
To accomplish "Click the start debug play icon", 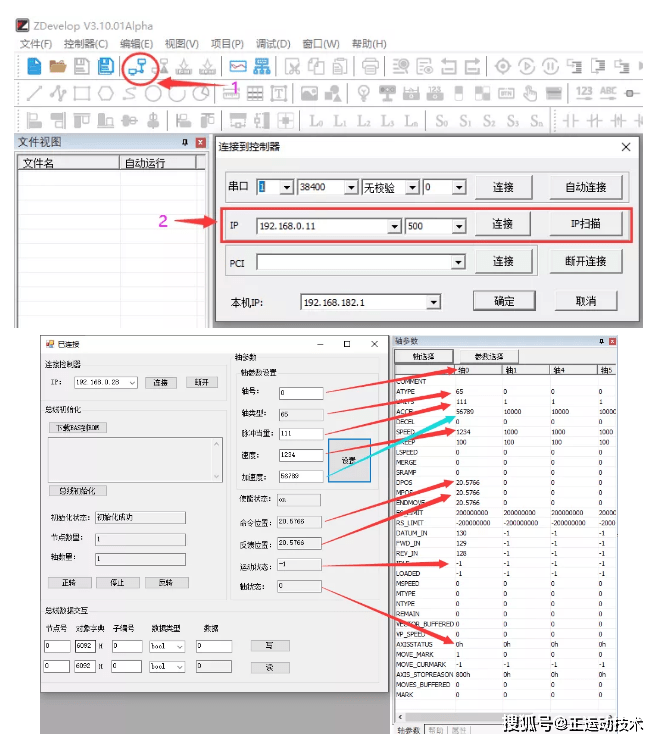I will [x=527, y=66].
